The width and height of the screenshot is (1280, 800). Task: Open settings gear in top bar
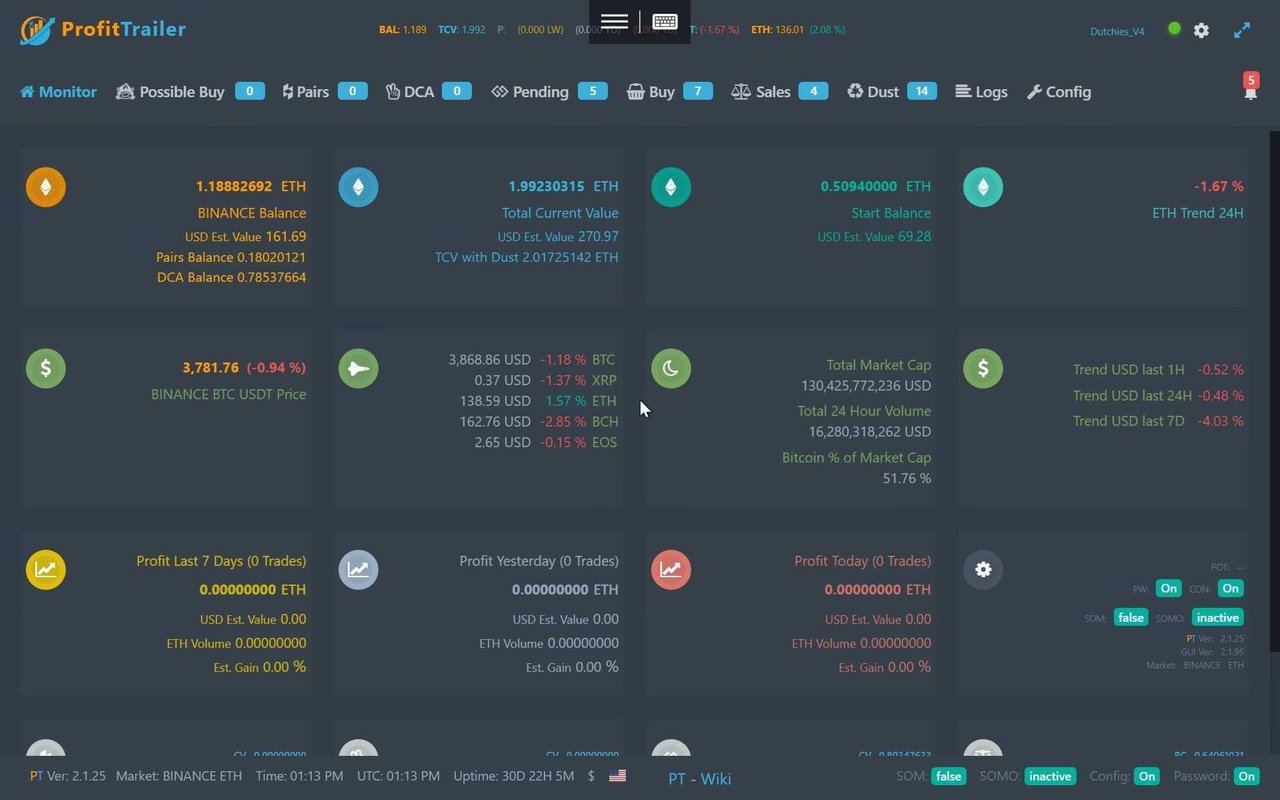(x=1201, y=30)
